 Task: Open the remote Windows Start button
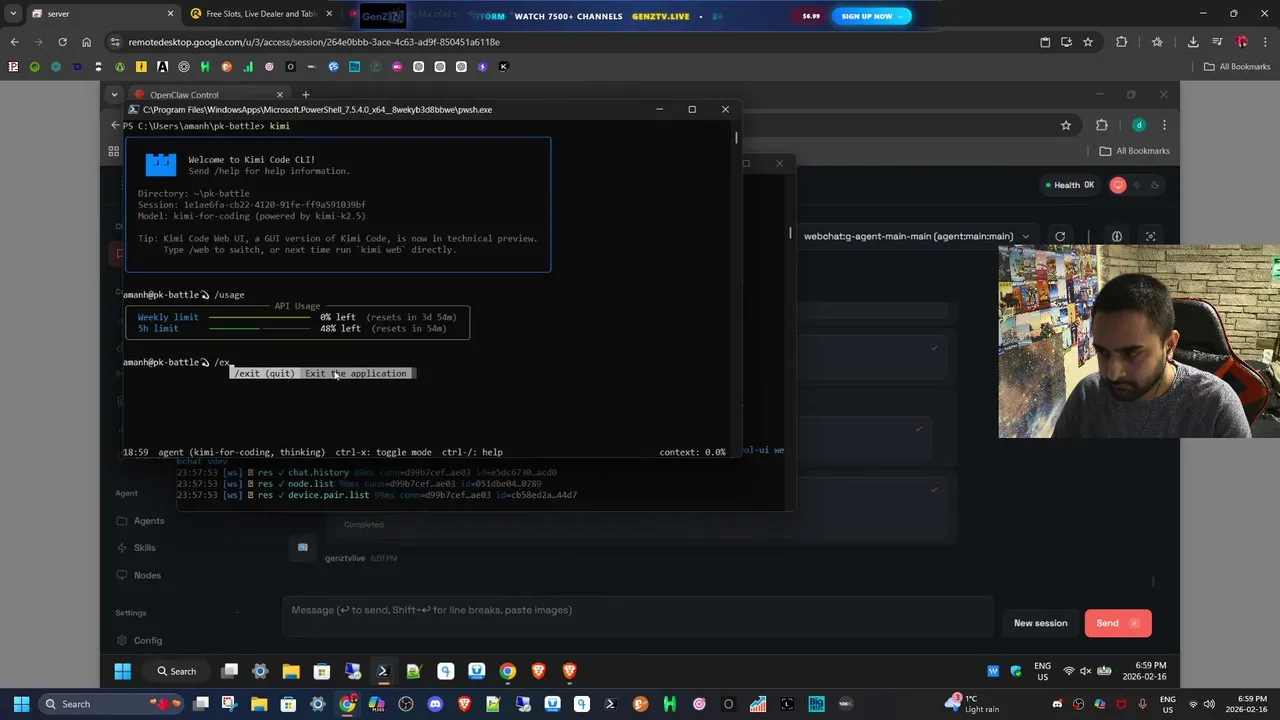(122, 671)
